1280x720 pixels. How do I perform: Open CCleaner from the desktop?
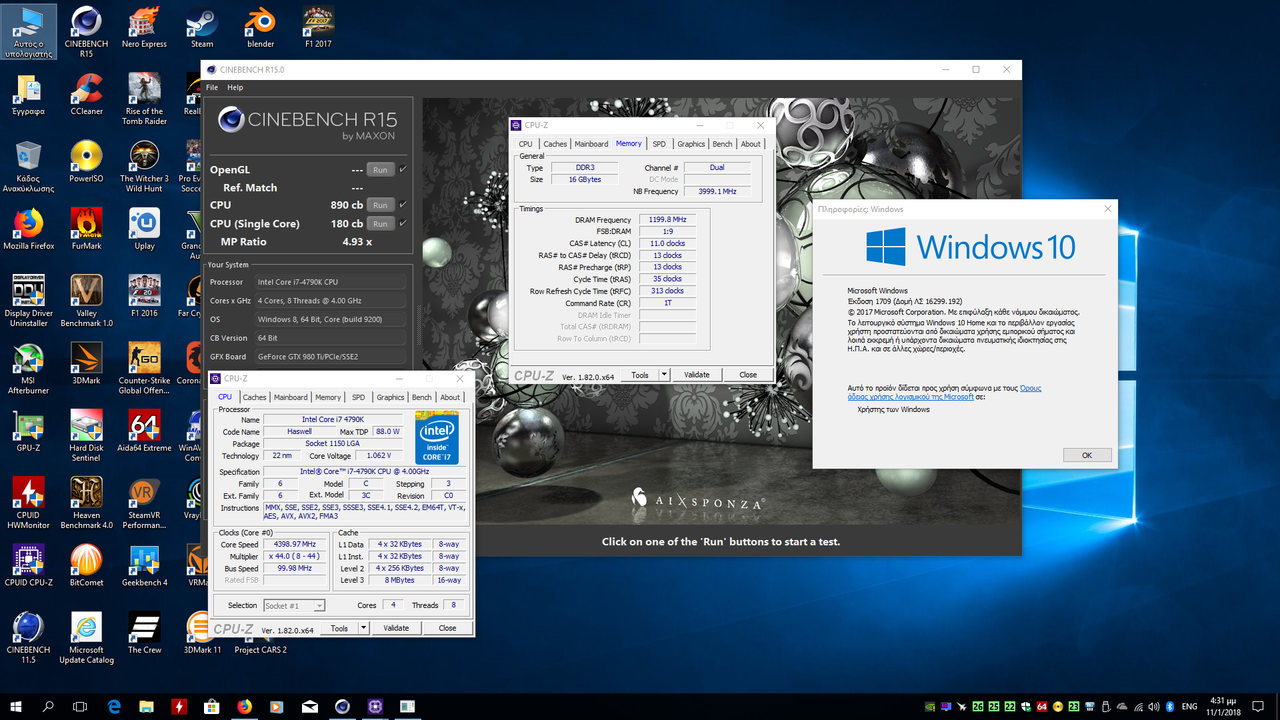pos(86,95)
